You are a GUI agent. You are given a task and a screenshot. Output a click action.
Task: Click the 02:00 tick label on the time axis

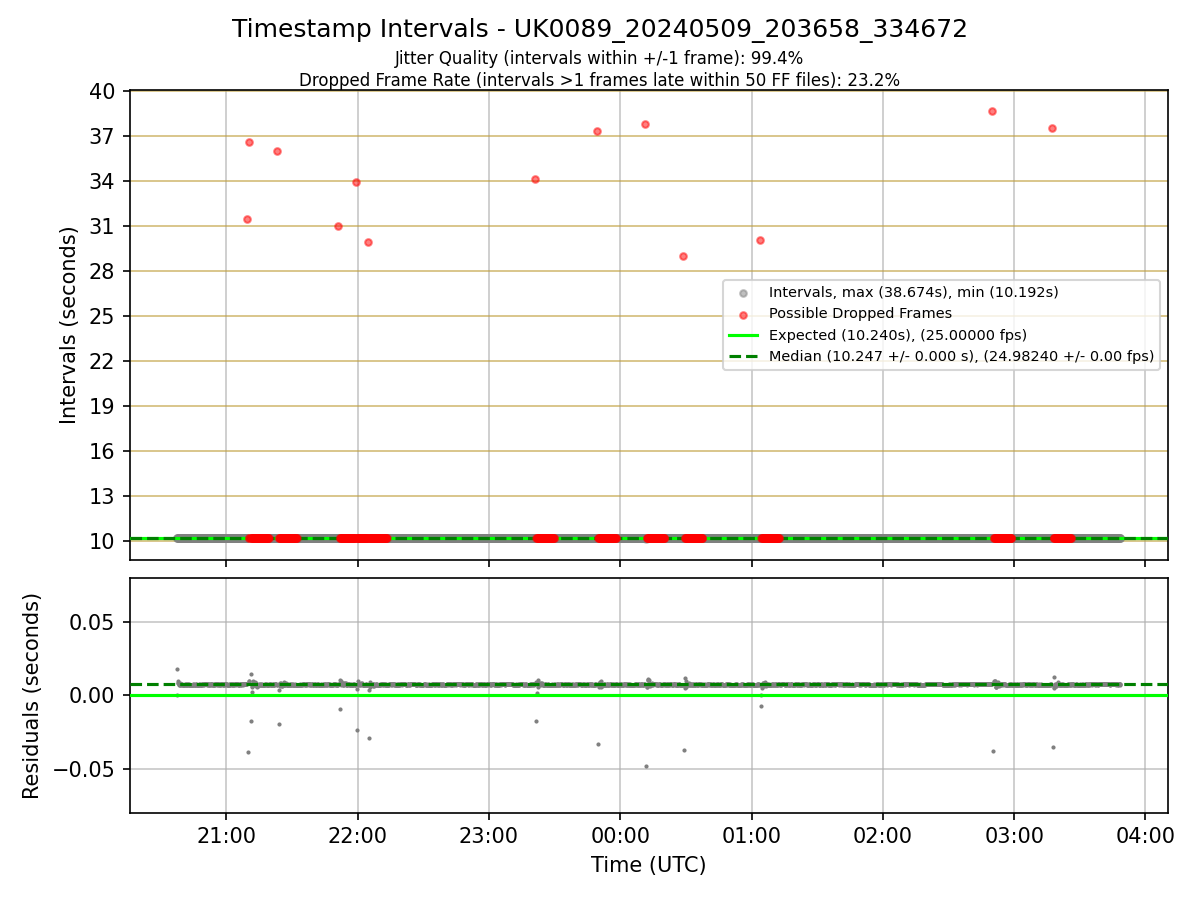(883, 834)
